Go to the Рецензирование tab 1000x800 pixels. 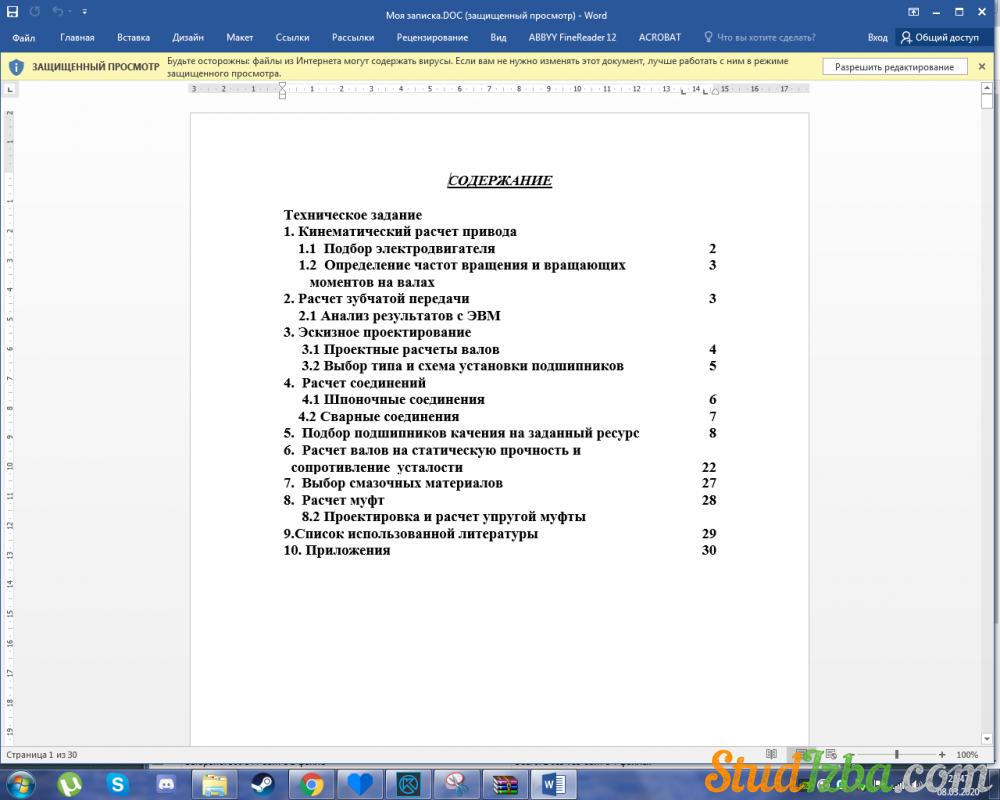(432, 38)
